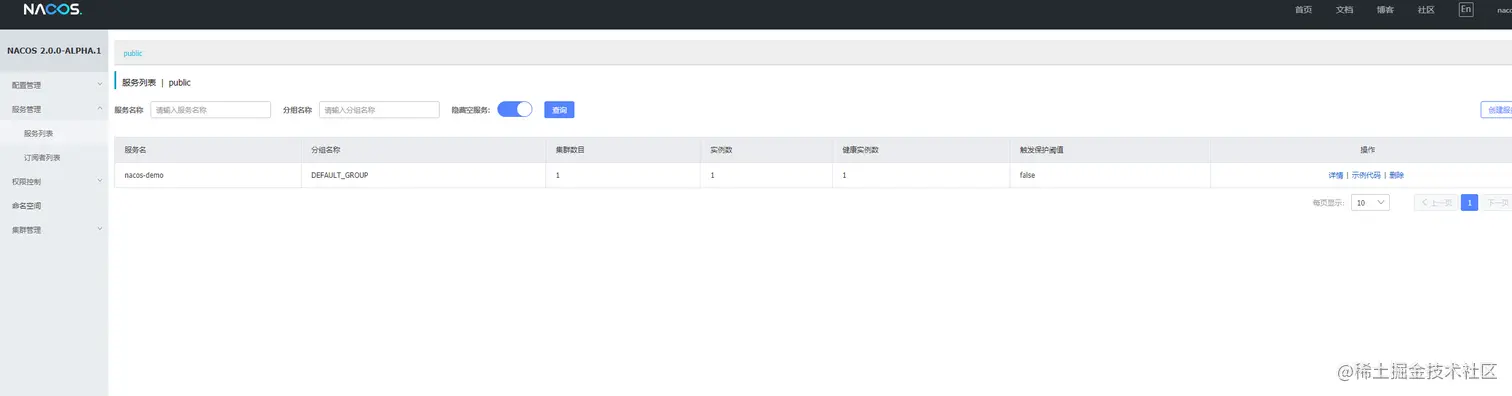Screen dimensions: 1512x396
Task: Open page size dropdown showing 10
Action: pos(1370,202)
